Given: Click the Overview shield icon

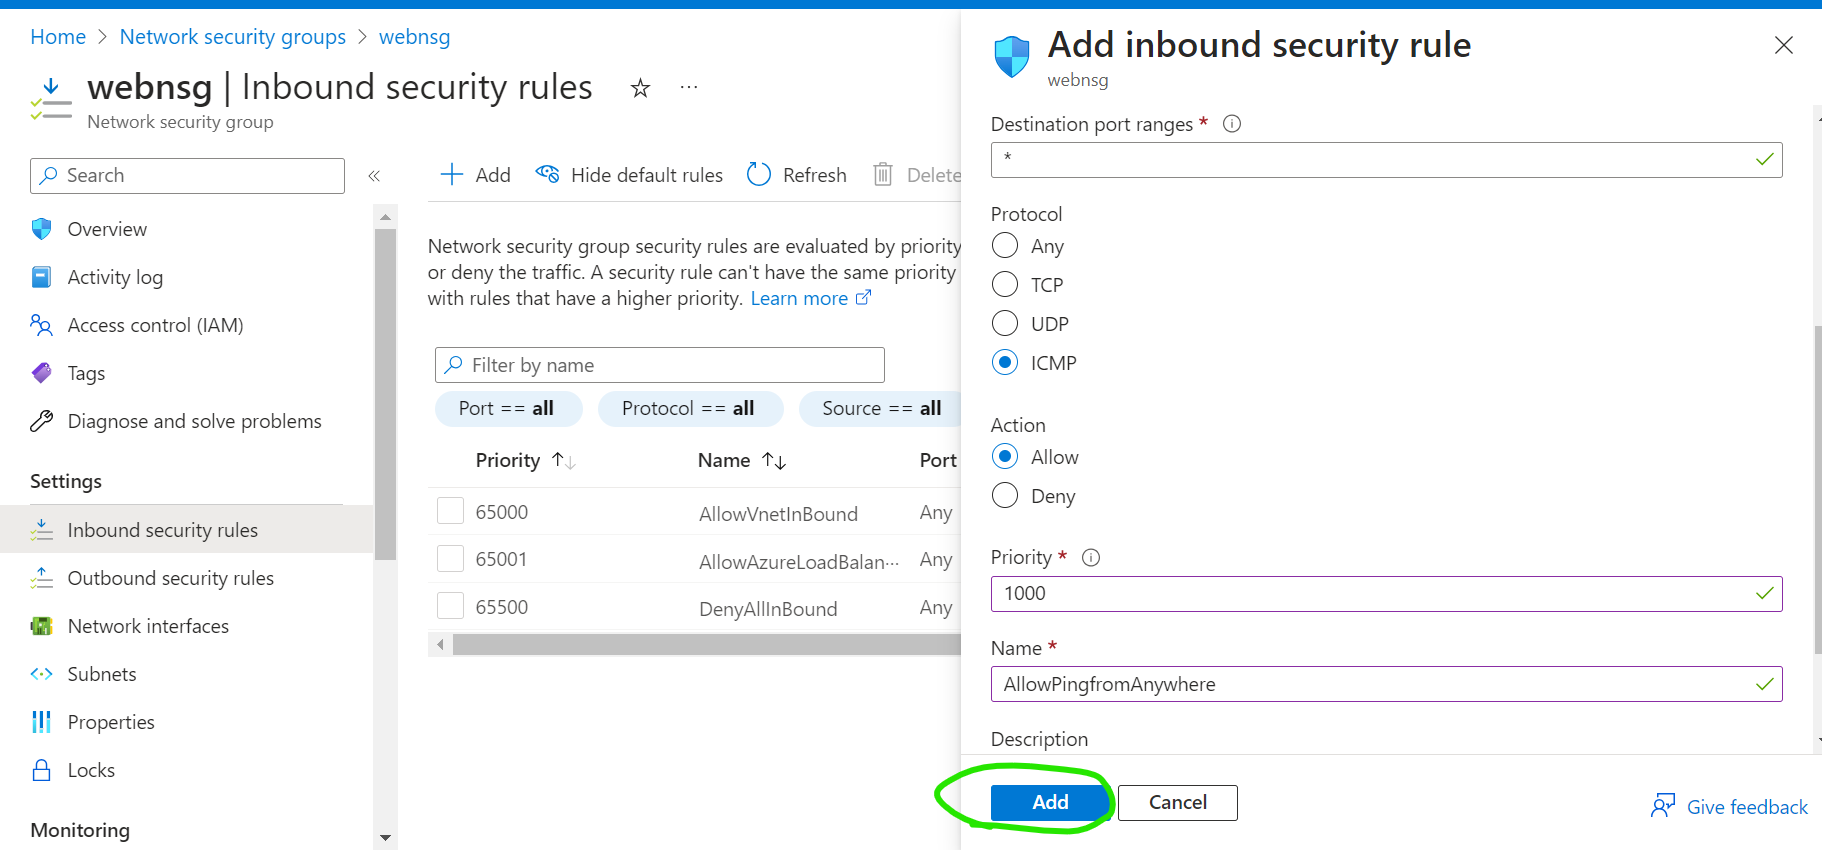Looking at the screenshot, I should coord(41,229).
